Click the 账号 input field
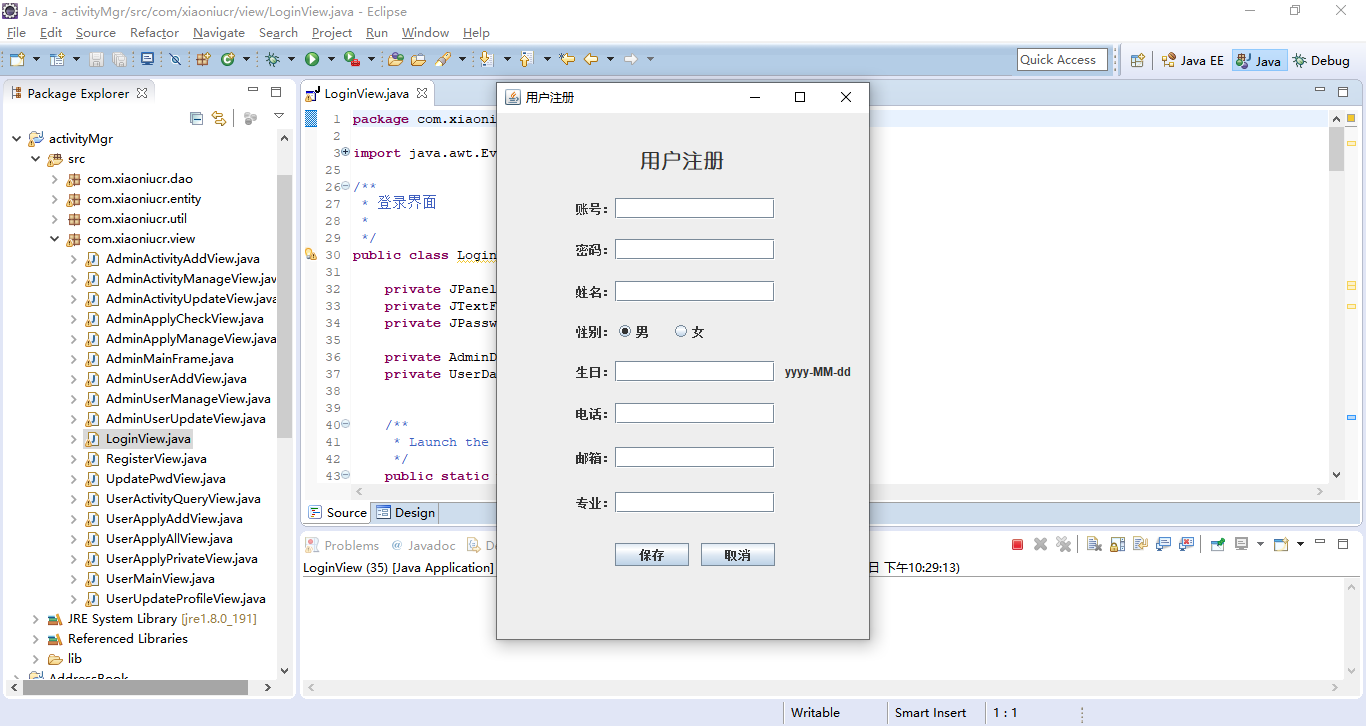The width and height of the screenshot is (1366, 726). [x=694, y=208]
